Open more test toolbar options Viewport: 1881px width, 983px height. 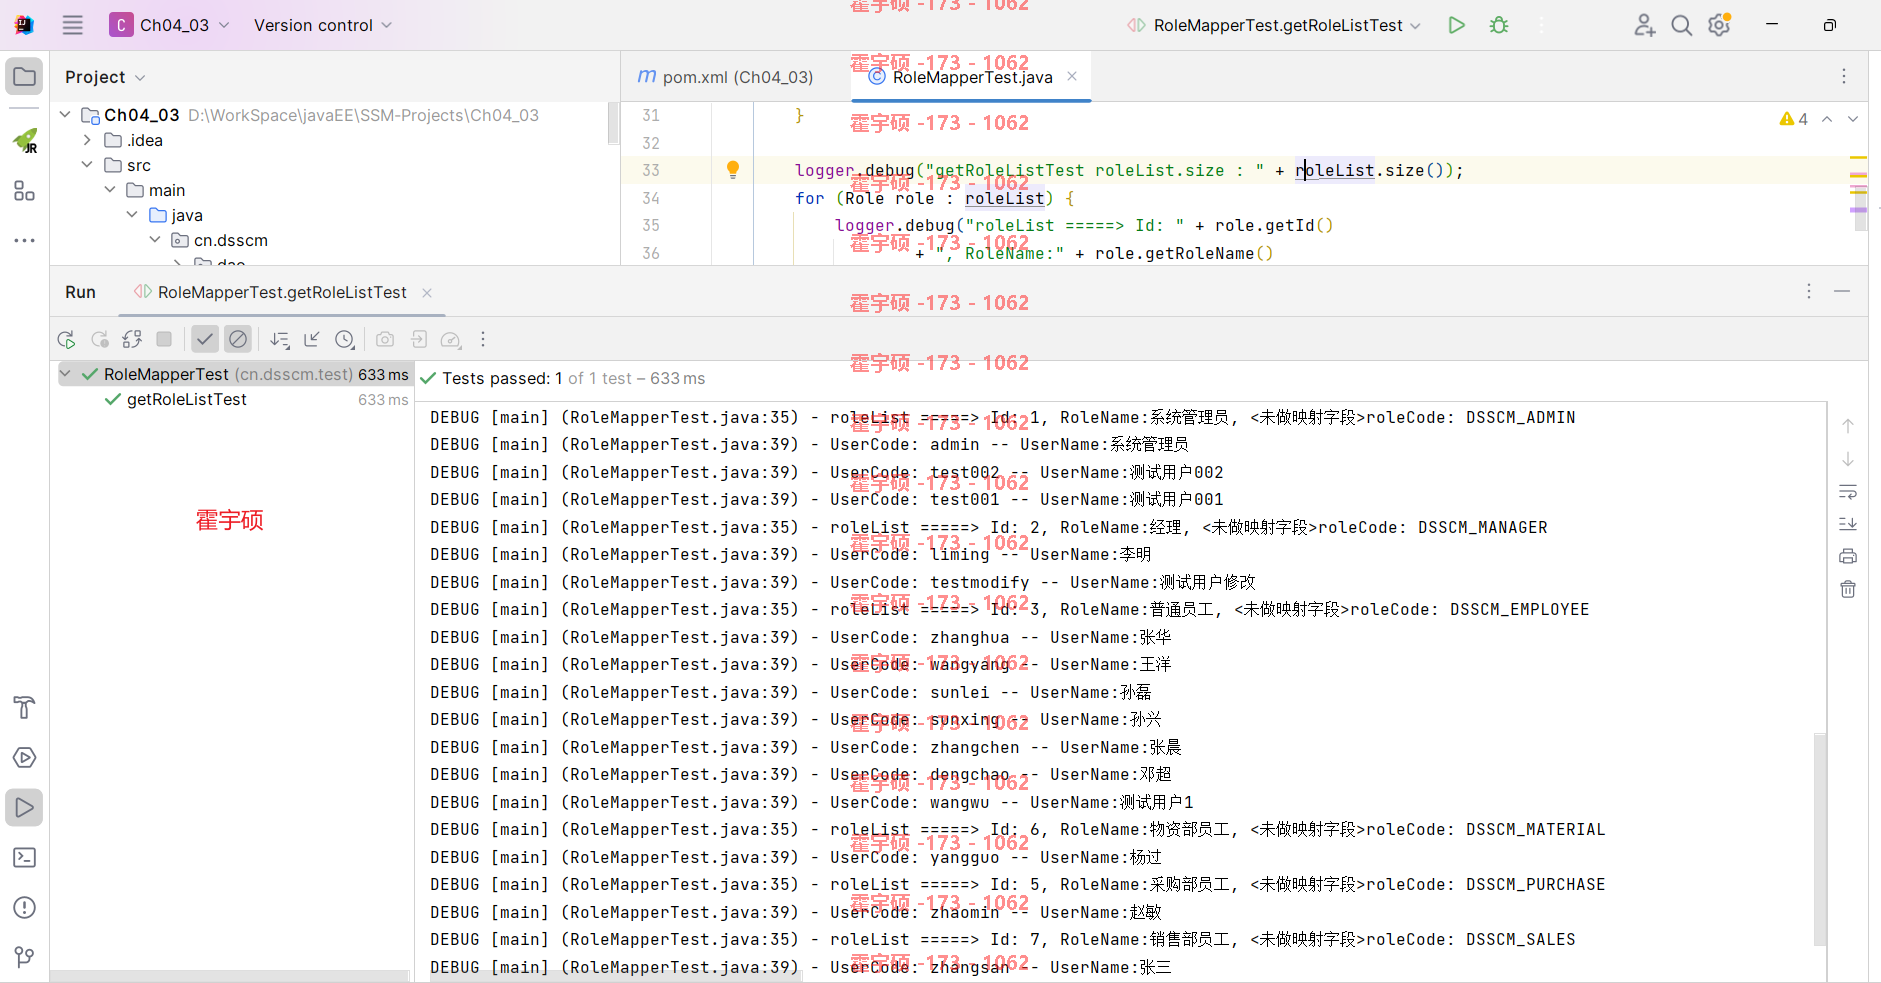coord(483,340)
